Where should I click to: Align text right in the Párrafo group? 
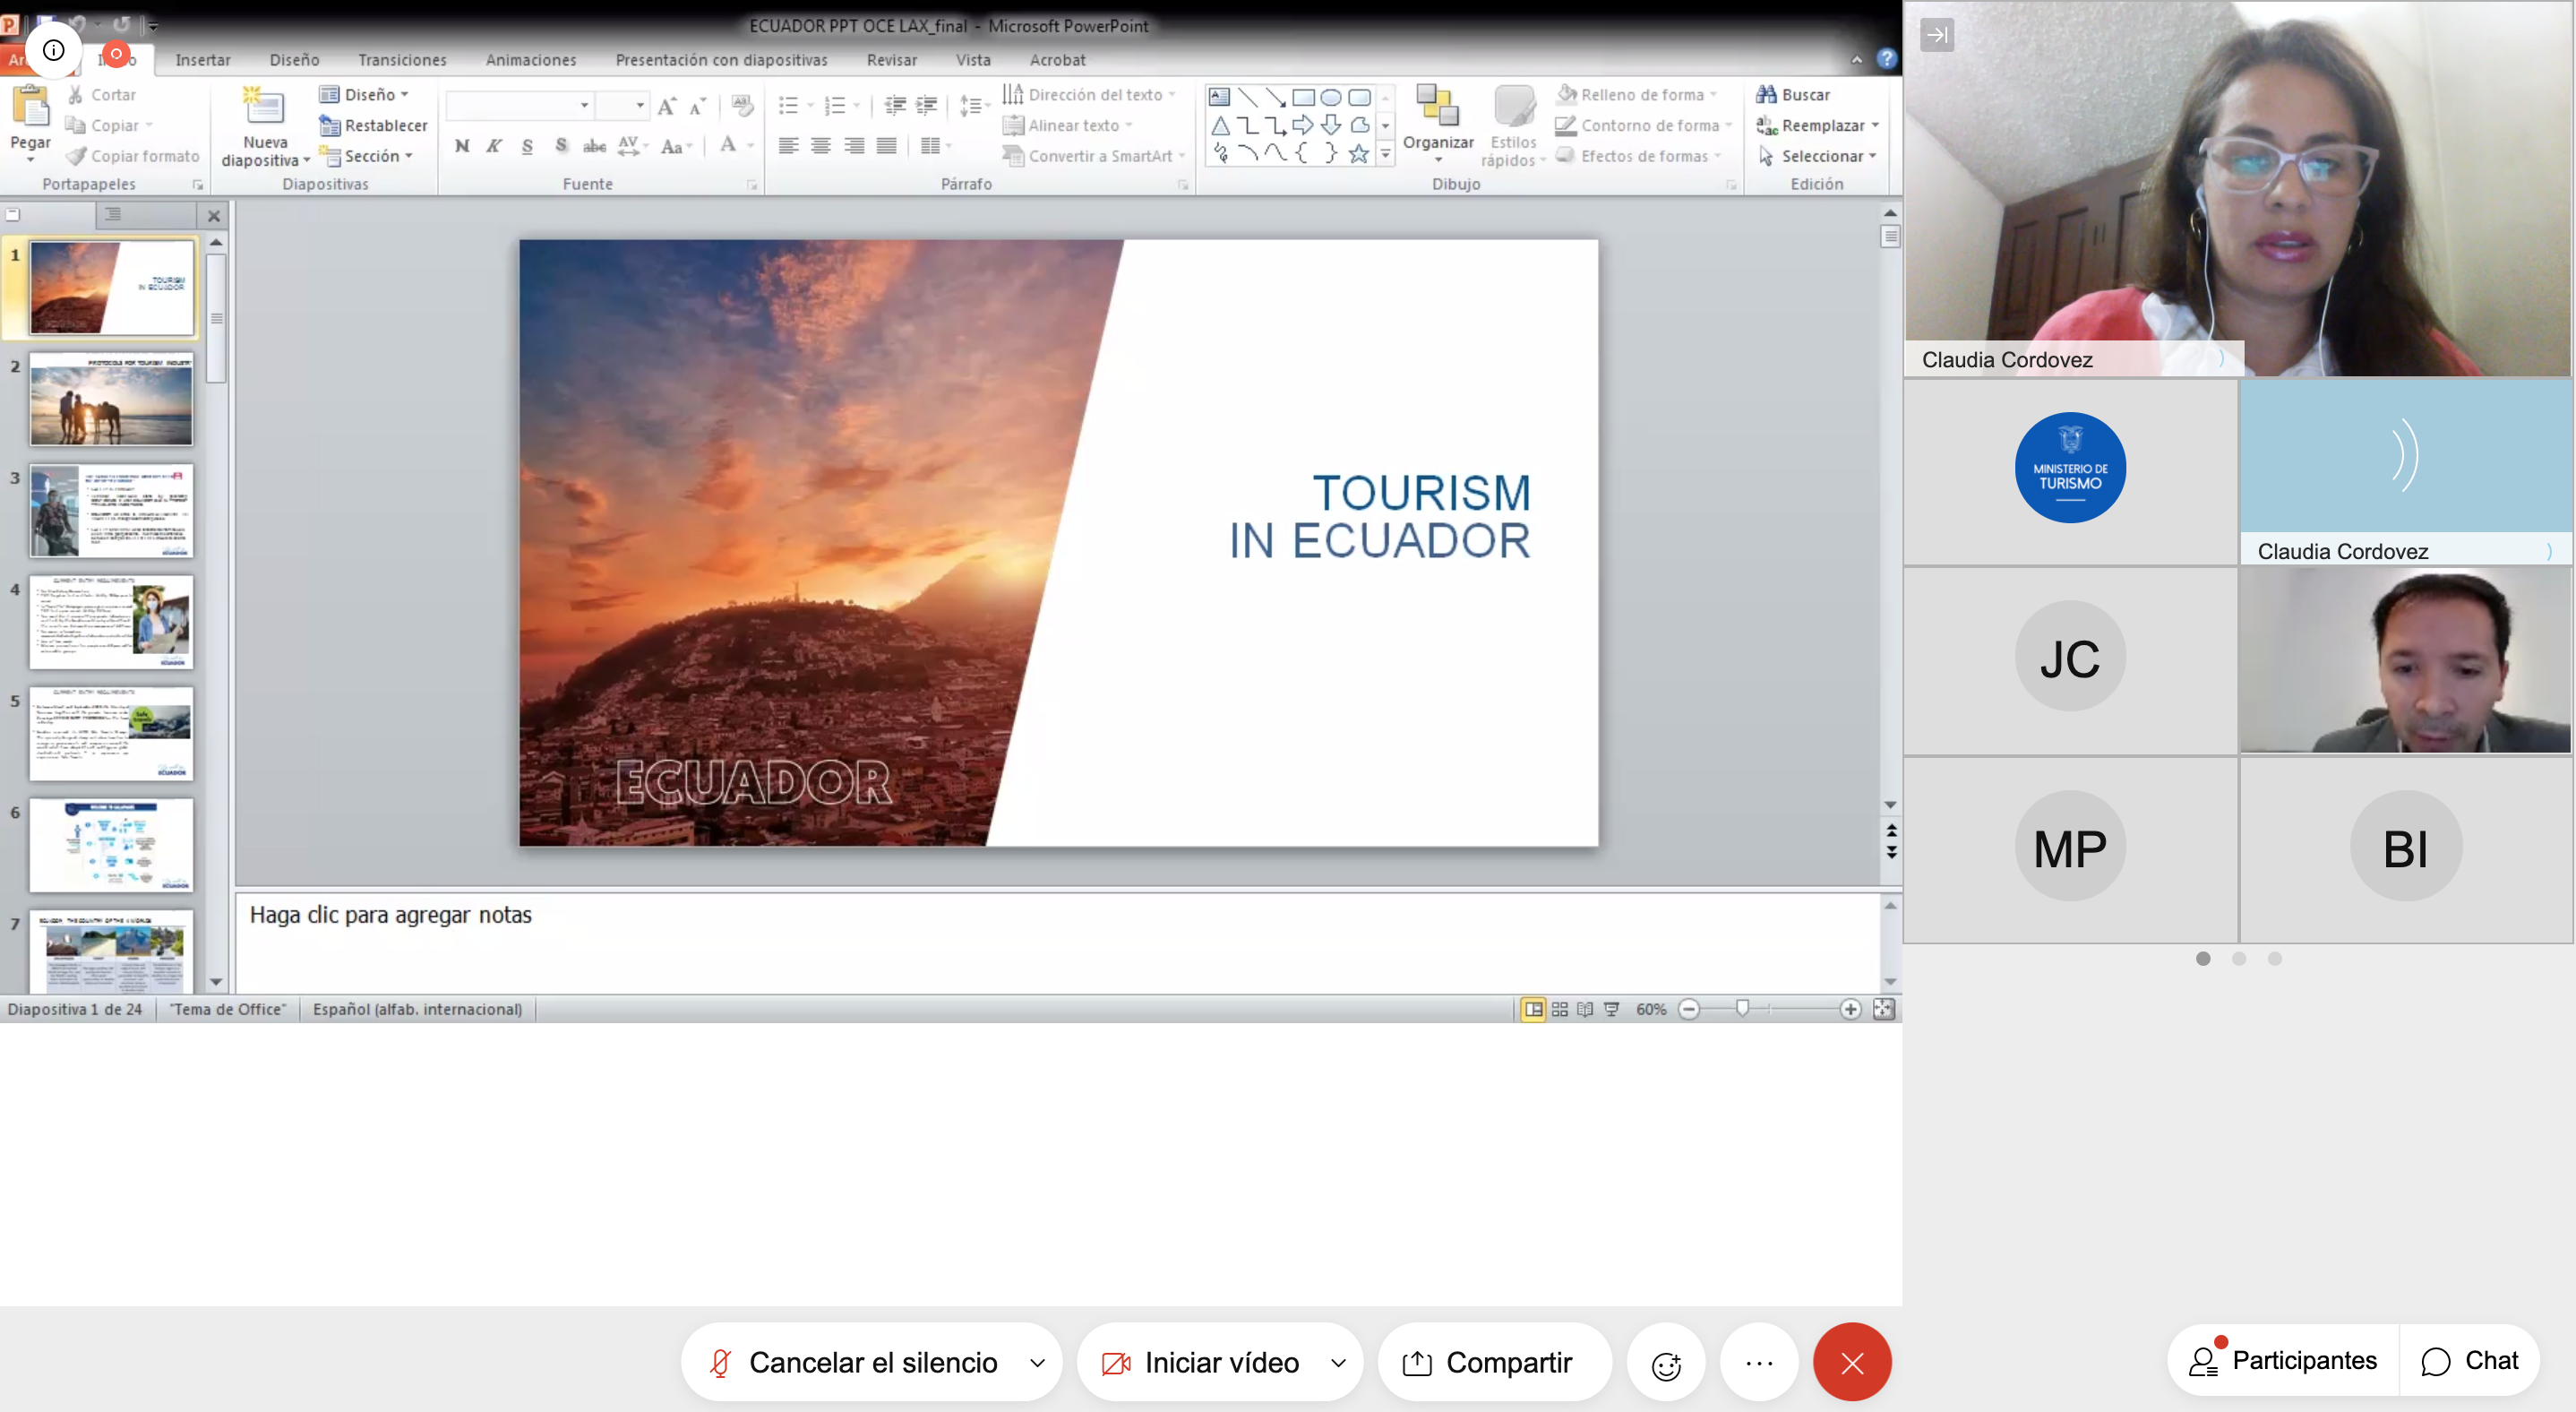(854, 146)
